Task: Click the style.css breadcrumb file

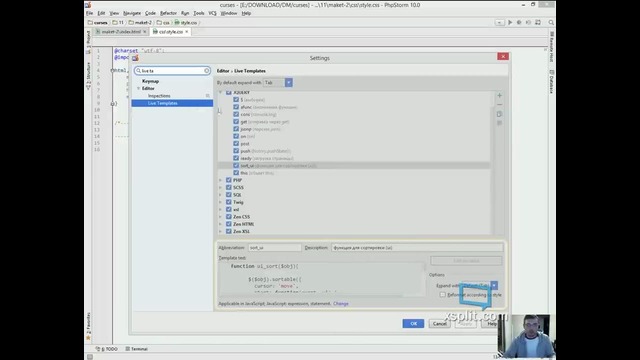Action: pos(186,22)
